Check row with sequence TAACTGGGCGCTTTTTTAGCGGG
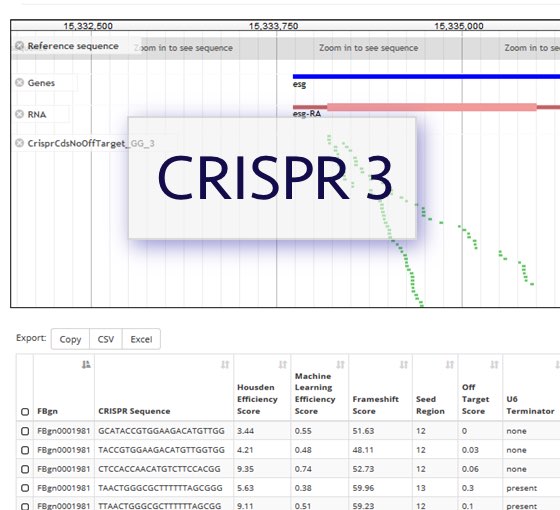The image size is (560, 510). tap(25, 488)
